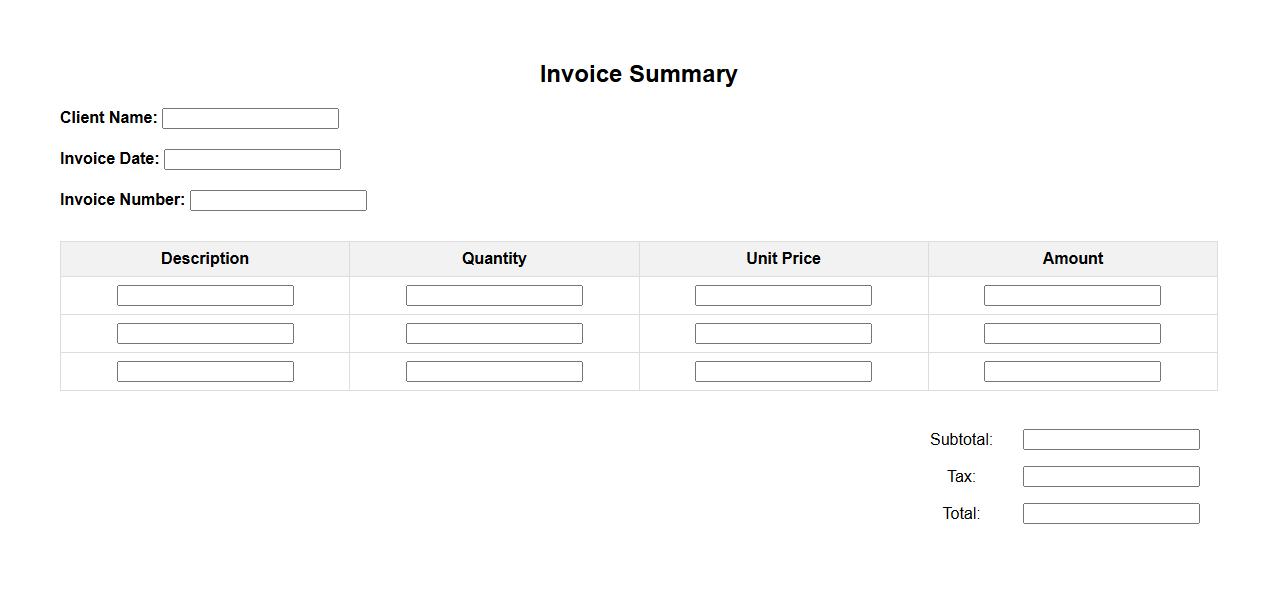Screen dimensions: 1278x601
Task: Click the Invoice Summary heading
Action: pos(638,74)
